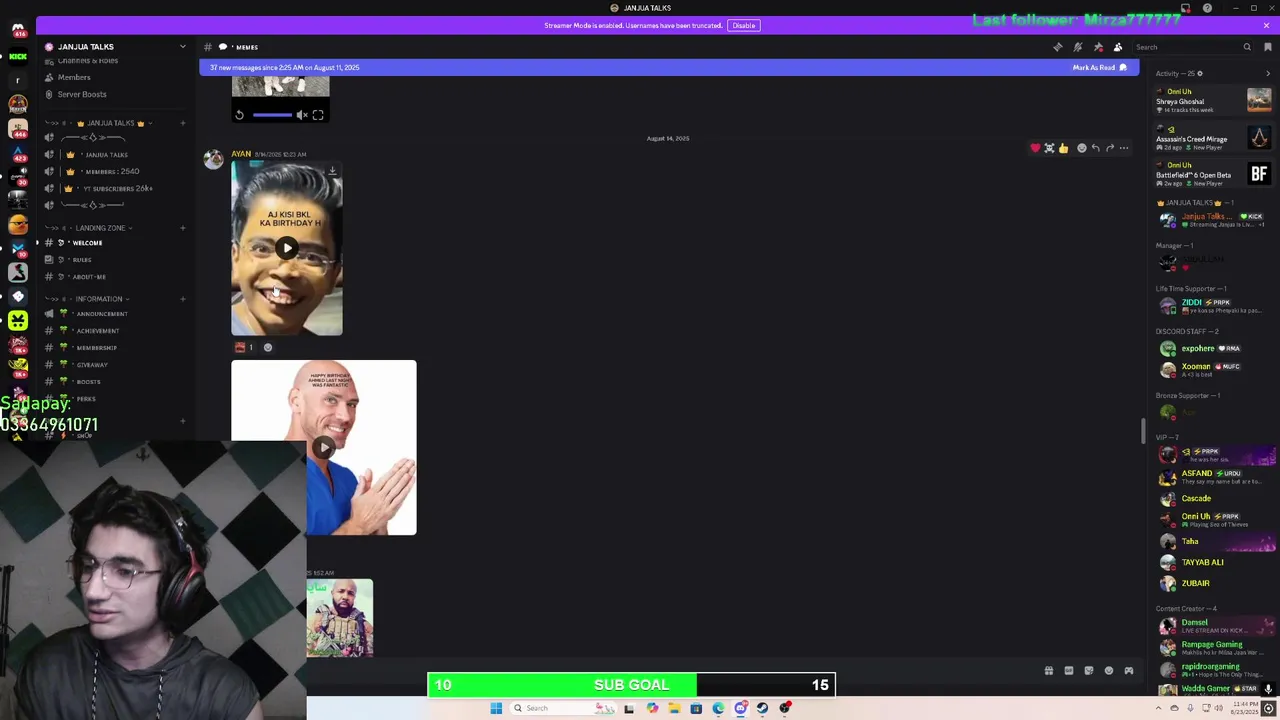Click Mark As Read button

click(1099, 67)
